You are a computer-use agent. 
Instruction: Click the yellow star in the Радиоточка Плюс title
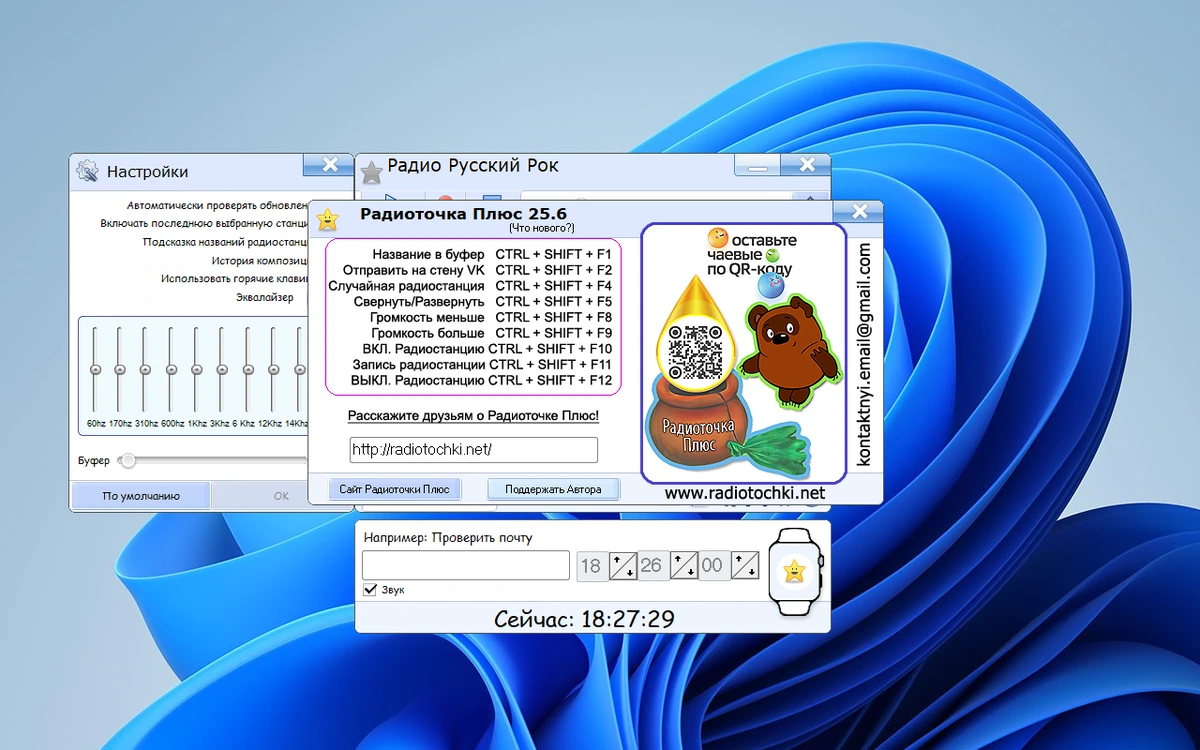[x=328, y=219]
